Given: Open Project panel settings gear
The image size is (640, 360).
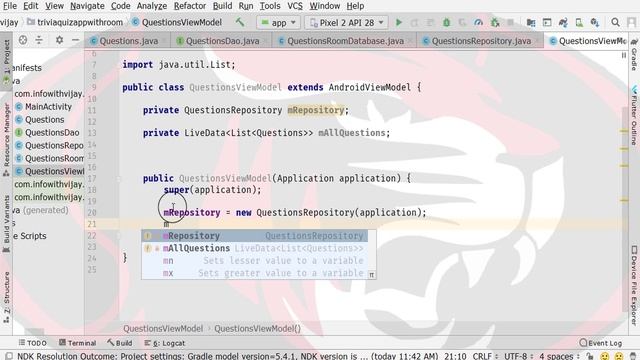Looking at the screenshot, I should tap(59, 40).
